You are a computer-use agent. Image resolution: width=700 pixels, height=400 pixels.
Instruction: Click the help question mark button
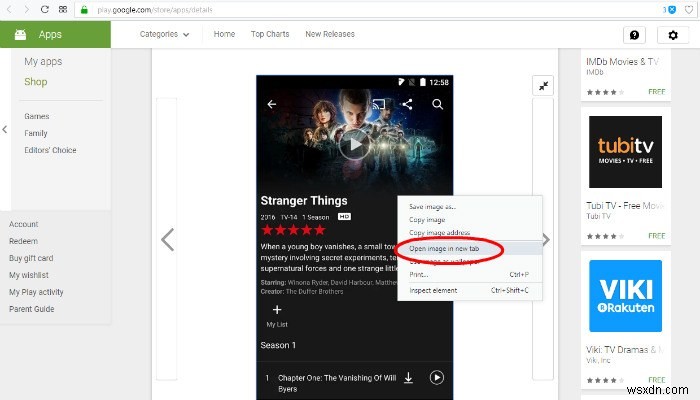[634, 35]
